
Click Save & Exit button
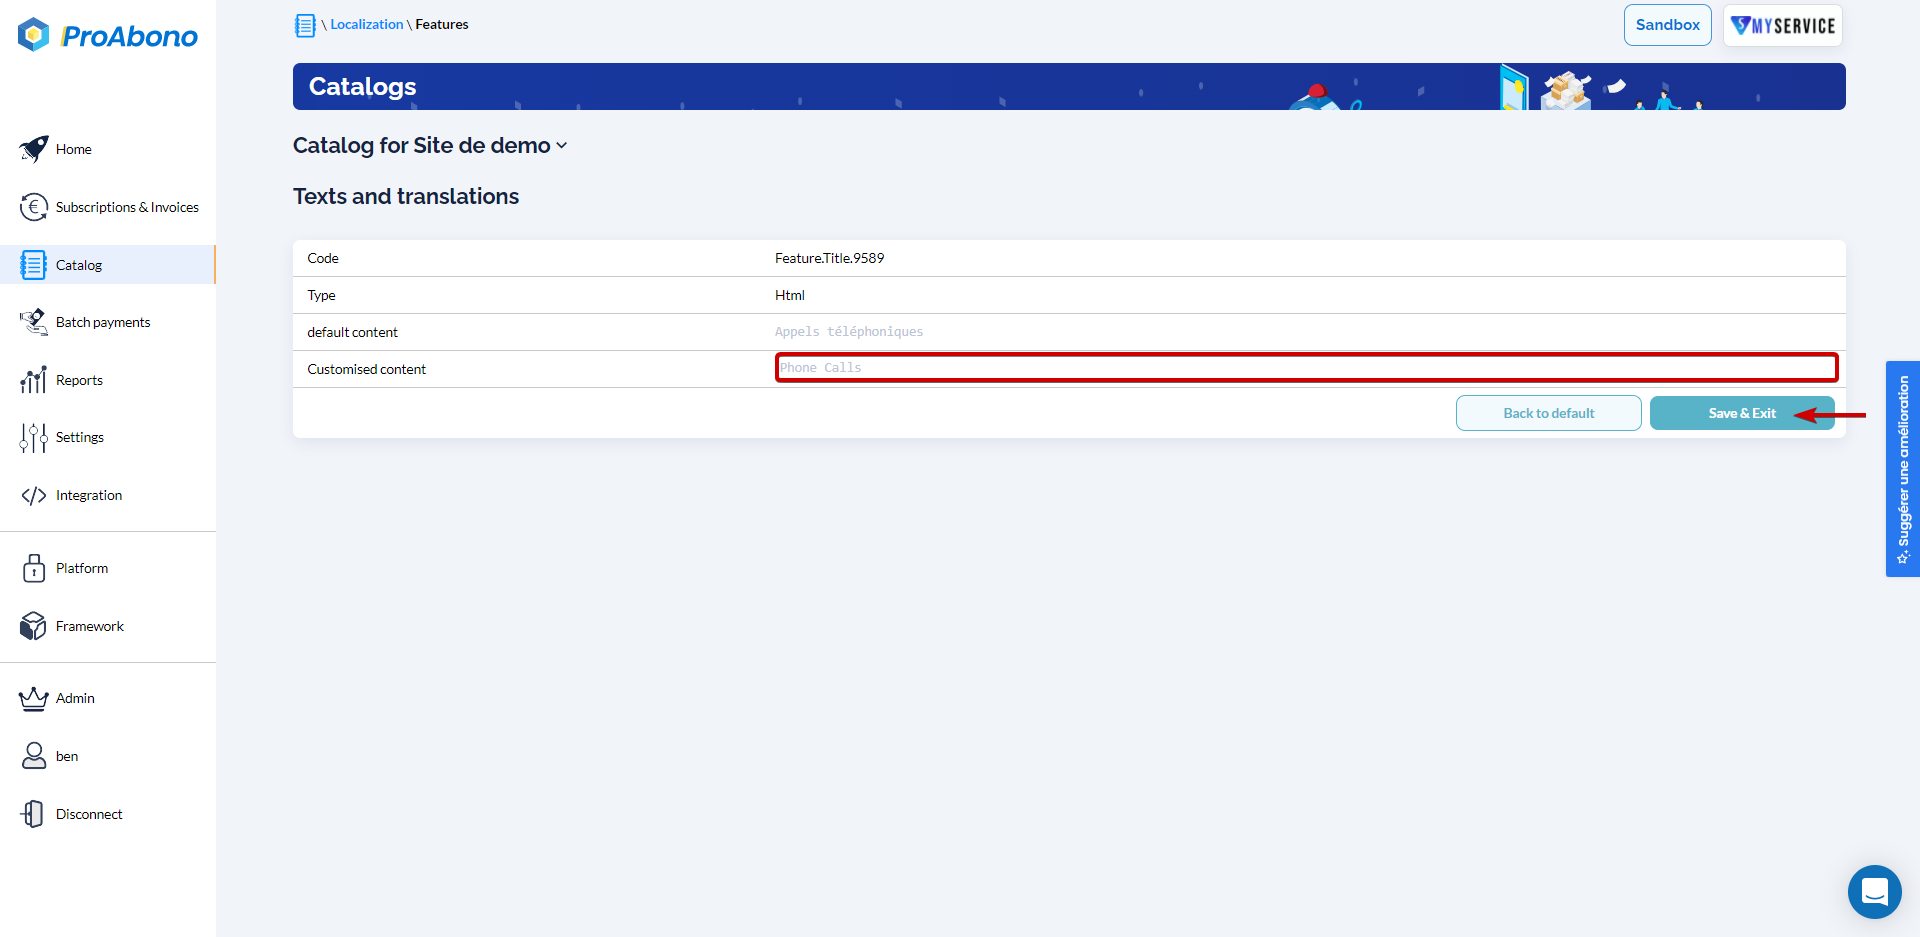point(1742,413)
